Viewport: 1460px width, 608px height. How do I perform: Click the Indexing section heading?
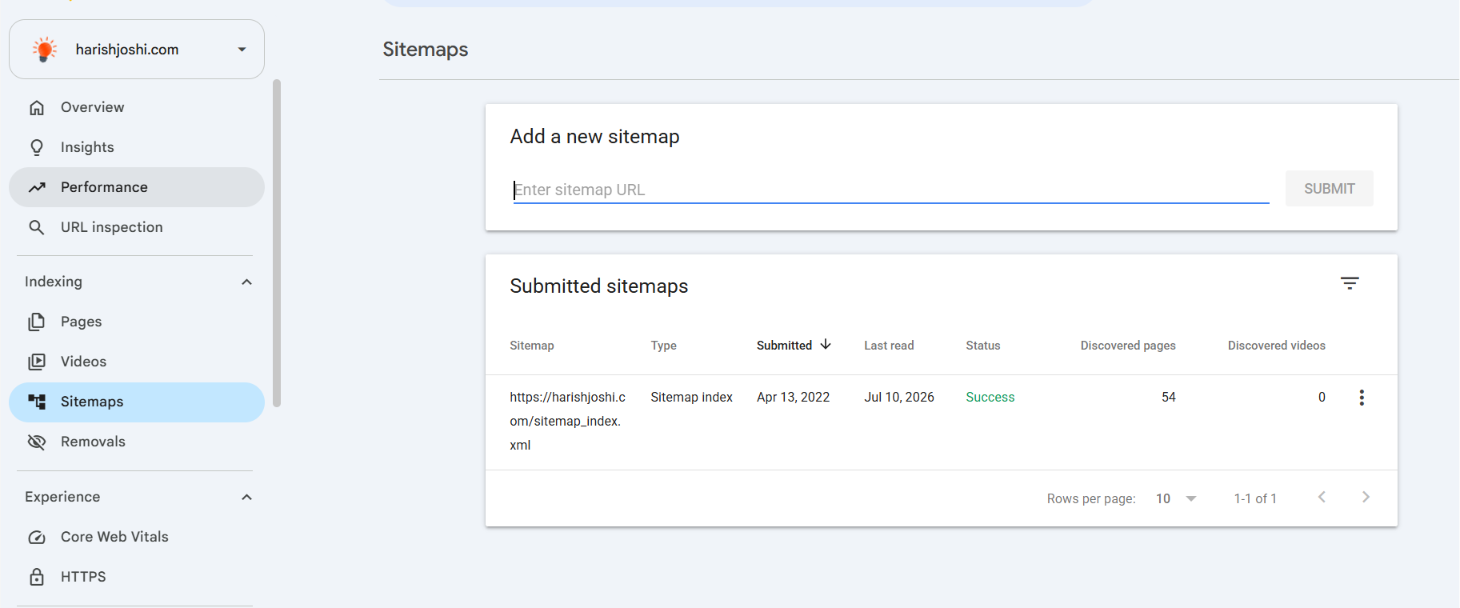pyautogui.click(x=54, y=282)
